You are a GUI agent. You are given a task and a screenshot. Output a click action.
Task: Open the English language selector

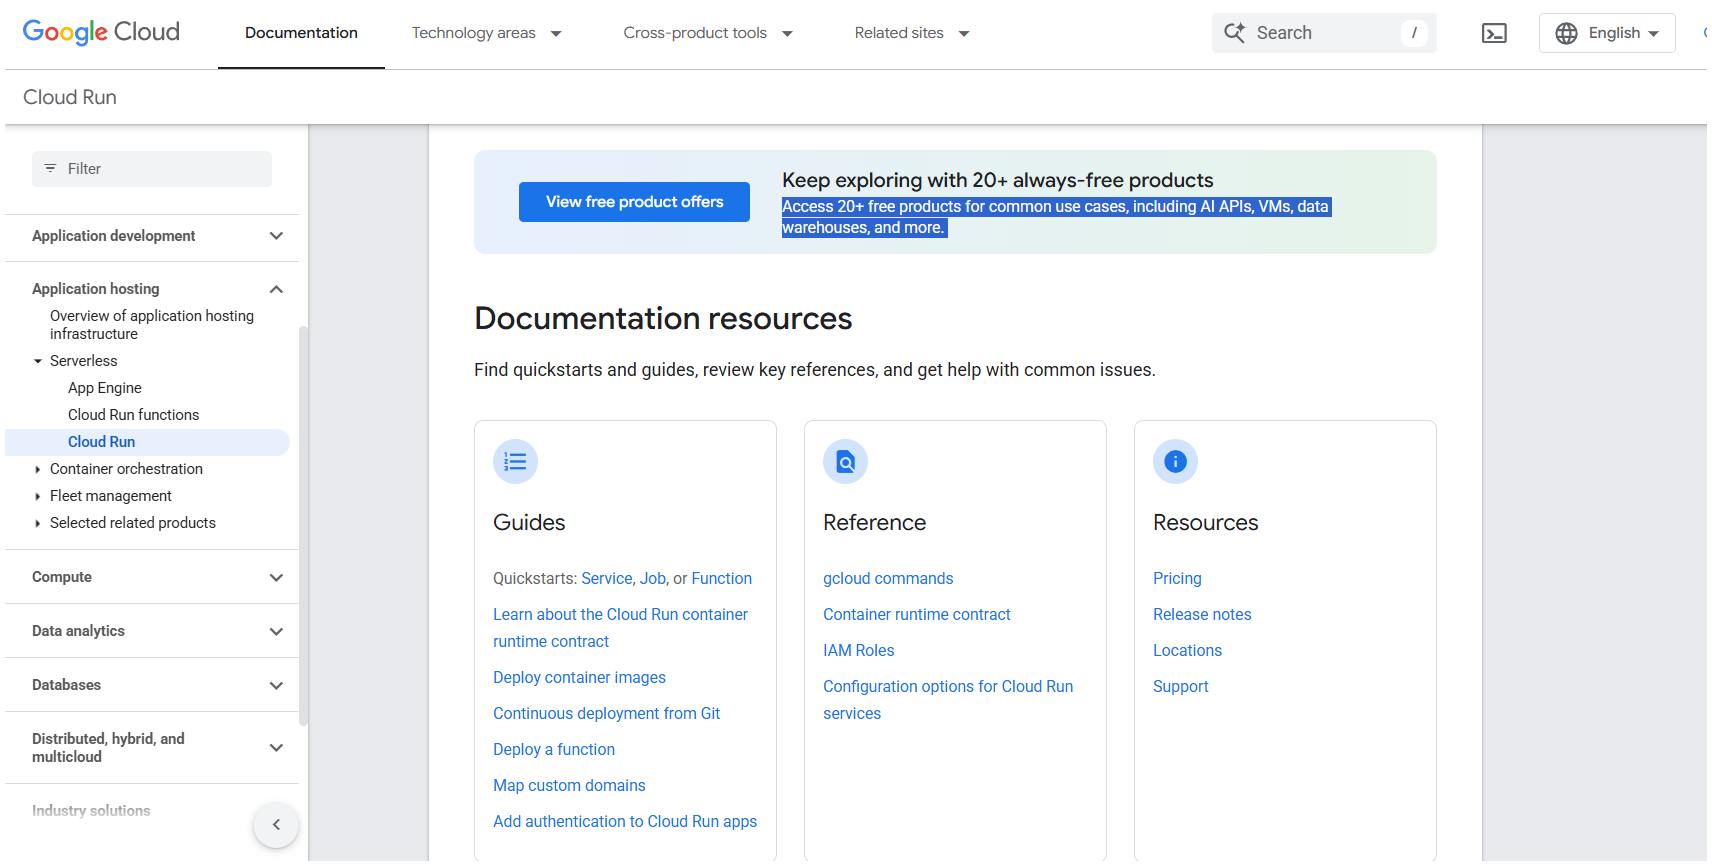pyautogui.click(x=1607, y=33)
